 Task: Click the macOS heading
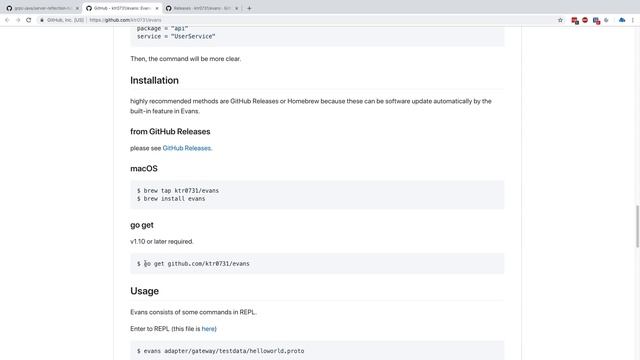tap(144, 169)
